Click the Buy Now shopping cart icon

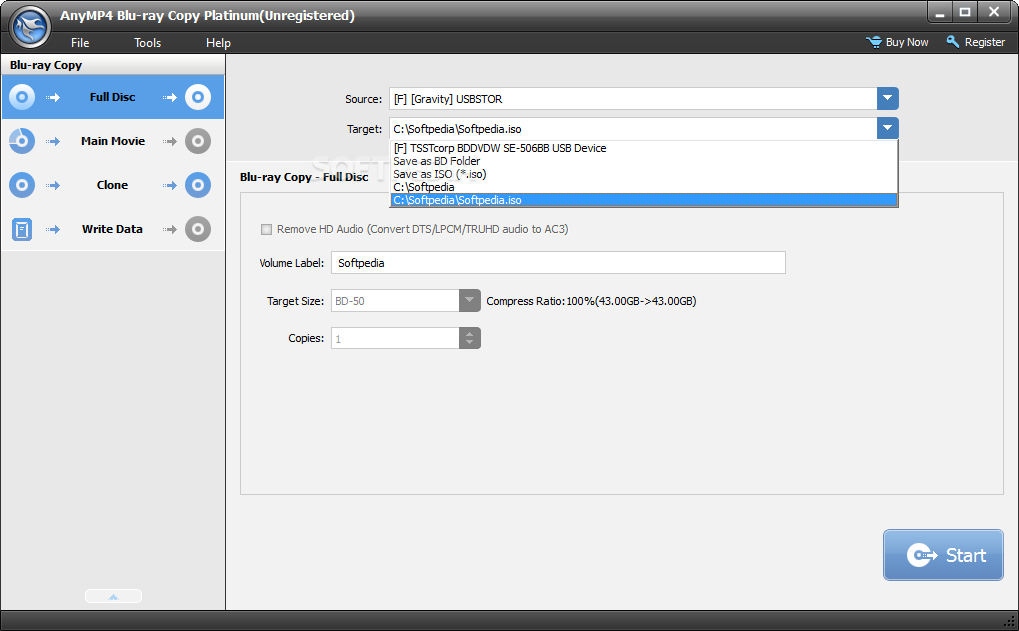point(873,42)
